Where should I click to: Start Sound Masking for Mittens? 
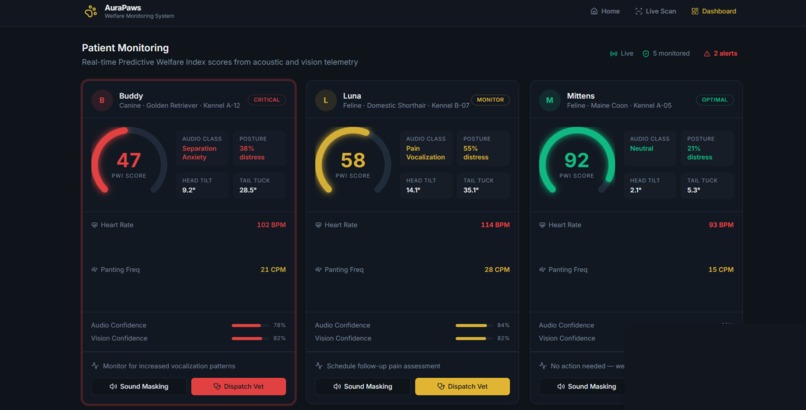[x=582, y=386]
